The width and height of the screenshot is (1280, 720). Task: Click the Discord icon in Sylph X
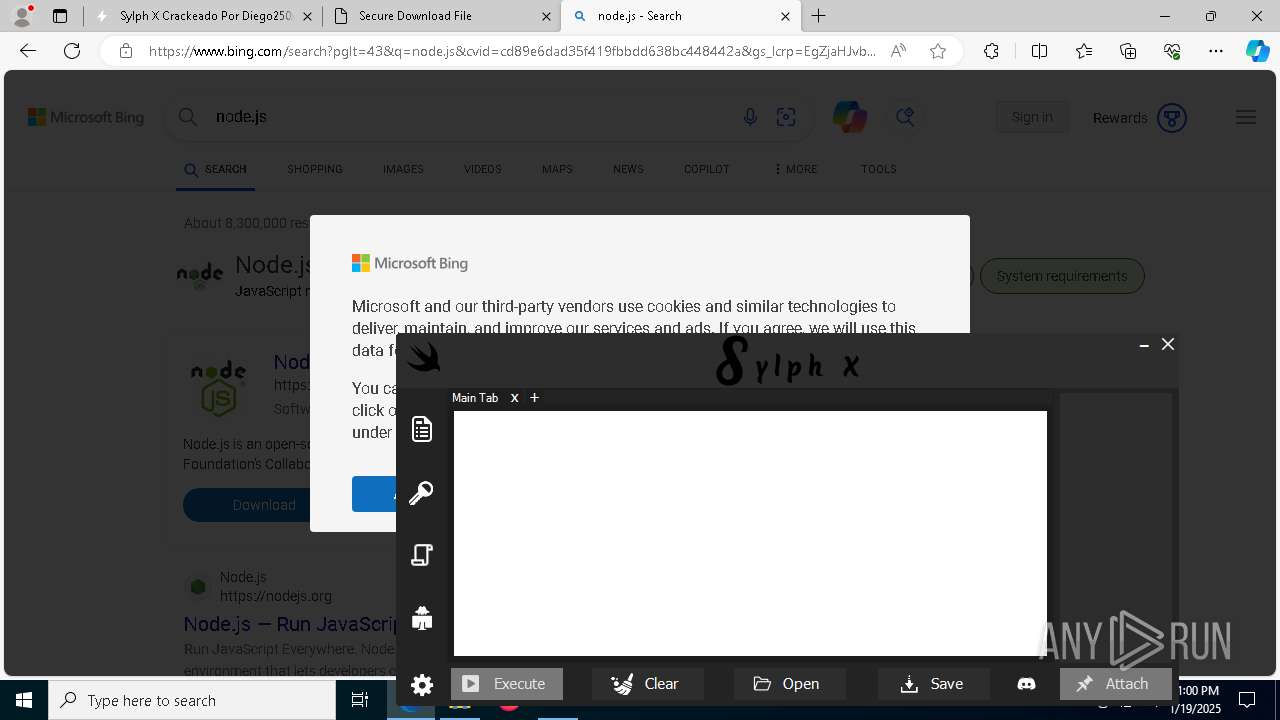coord(1026,684)
